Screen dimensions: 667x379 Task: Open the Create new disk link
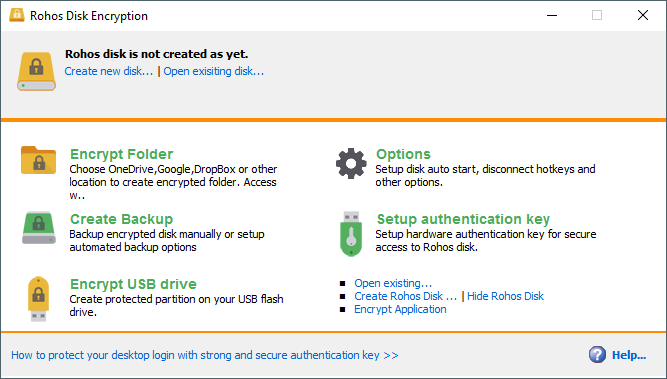109,71
